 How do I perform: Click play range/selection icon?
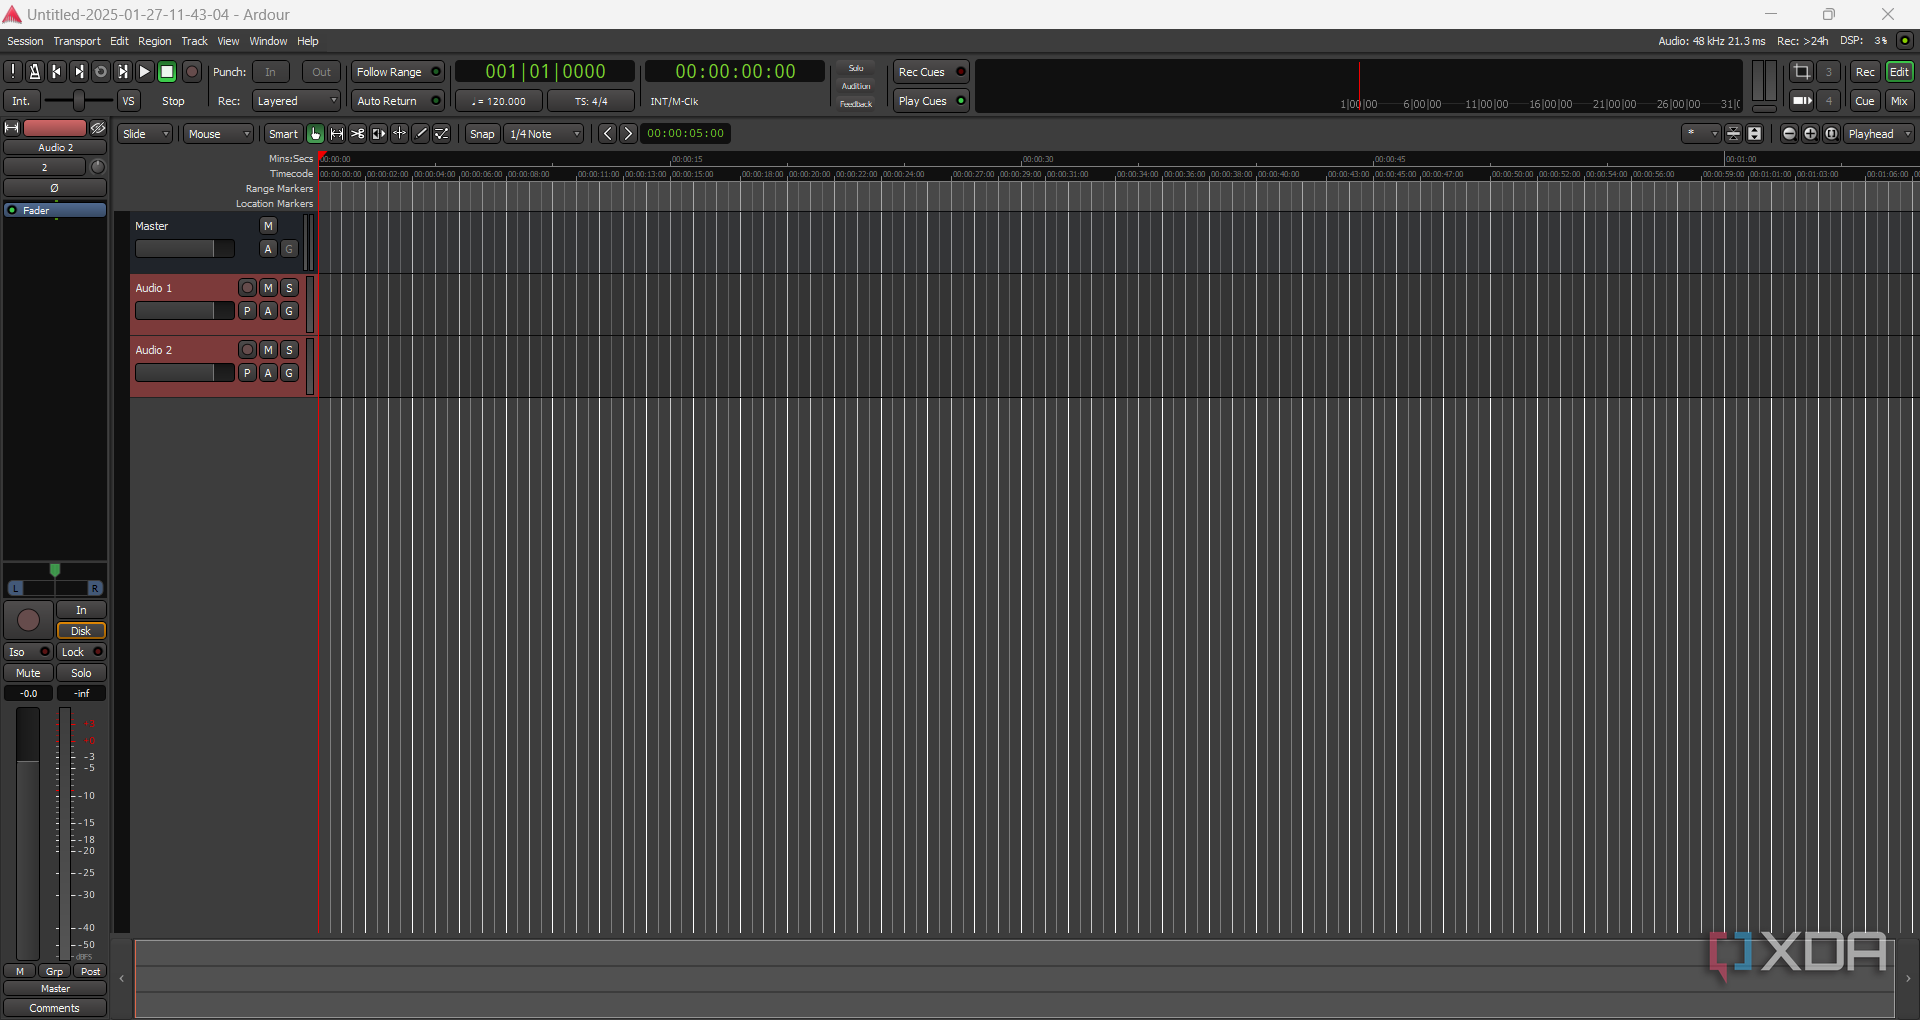pos(122,72)
